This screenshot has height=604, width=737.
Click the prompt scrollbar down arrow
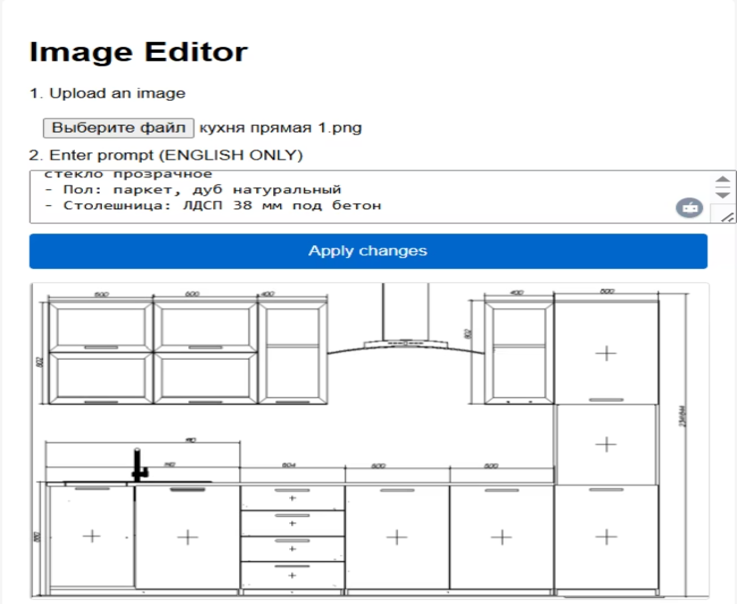(722, 196)
